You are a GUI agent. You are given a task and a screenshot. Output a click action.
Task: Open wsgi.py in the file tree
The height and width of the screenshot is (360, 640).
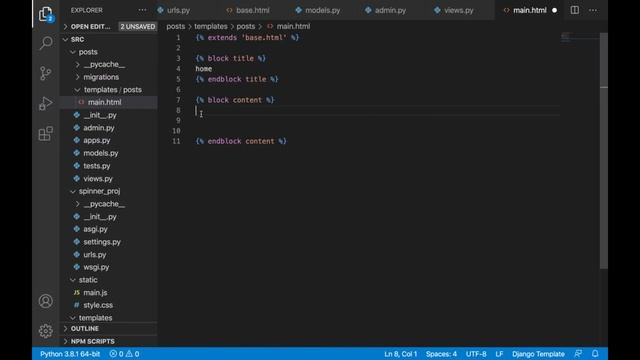[96, 267]
